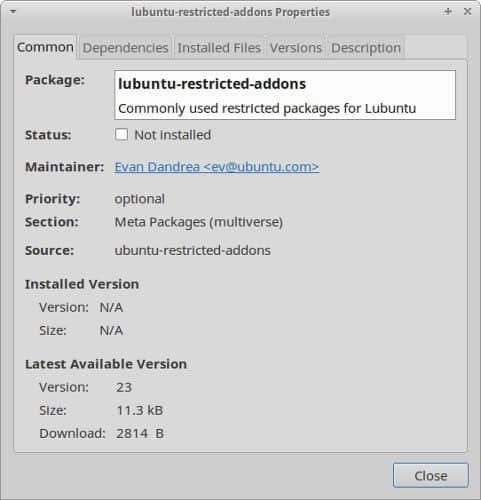Select the Commonly used restricted packages summary text

pos(267,108)
